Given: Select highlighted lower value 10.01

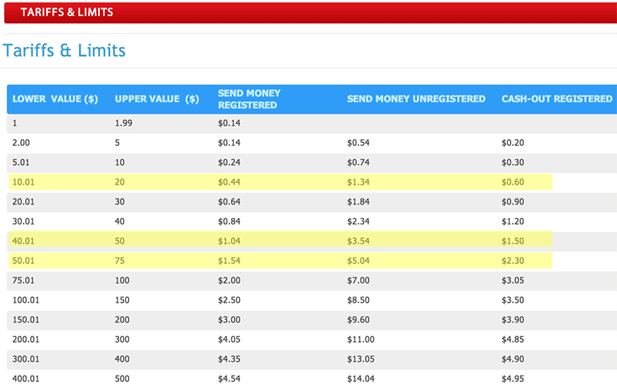Looking at the screenshot, I should pyautogui.click(x=23, y=182).
